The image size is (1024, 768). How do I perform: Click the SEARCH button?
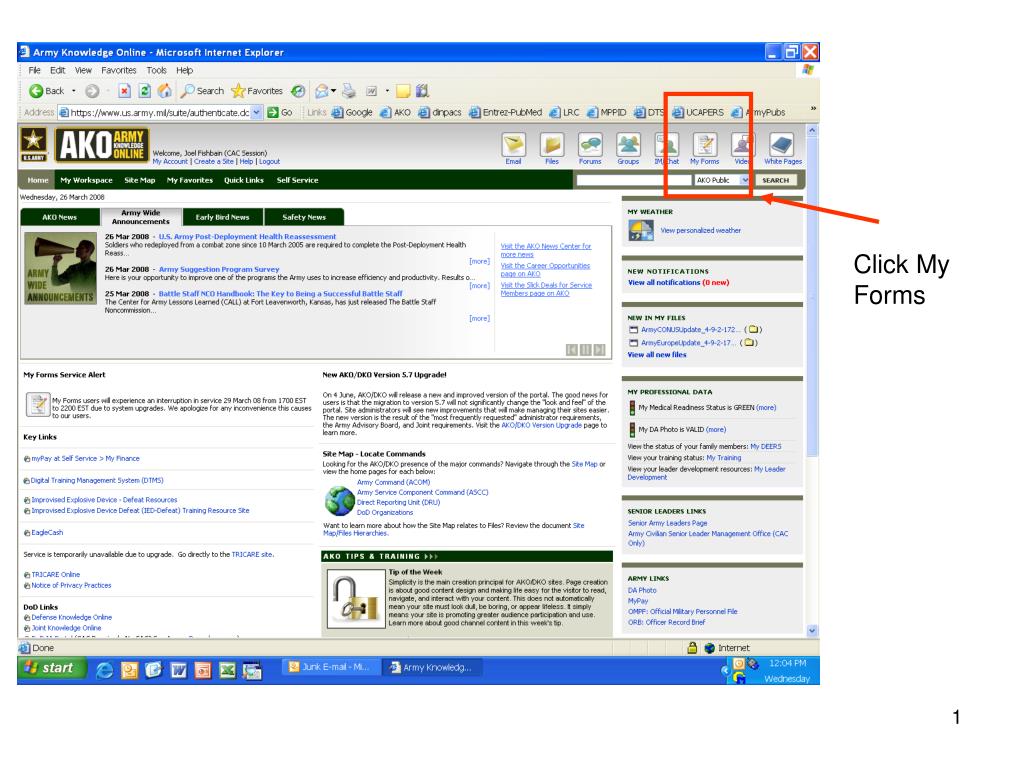click(x=776, y=180)
